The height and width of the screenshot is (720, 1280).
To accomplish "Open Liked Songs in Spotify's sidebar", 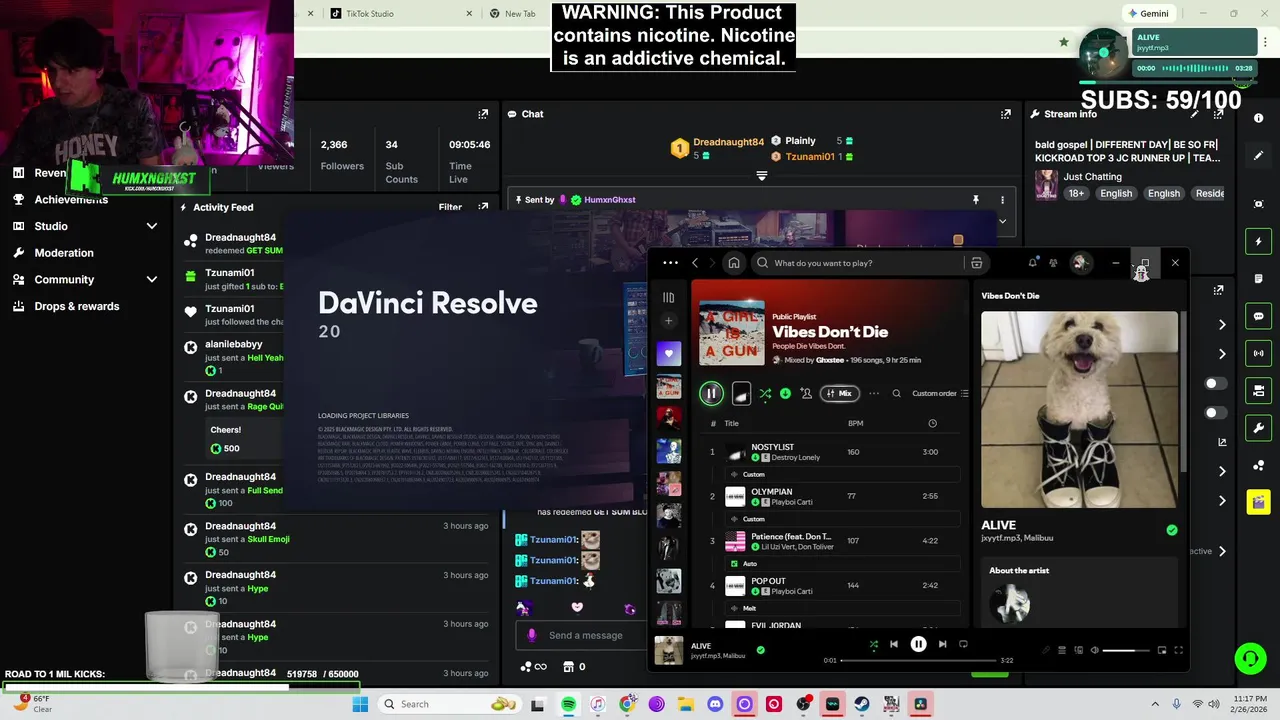I will coord(669,352).
